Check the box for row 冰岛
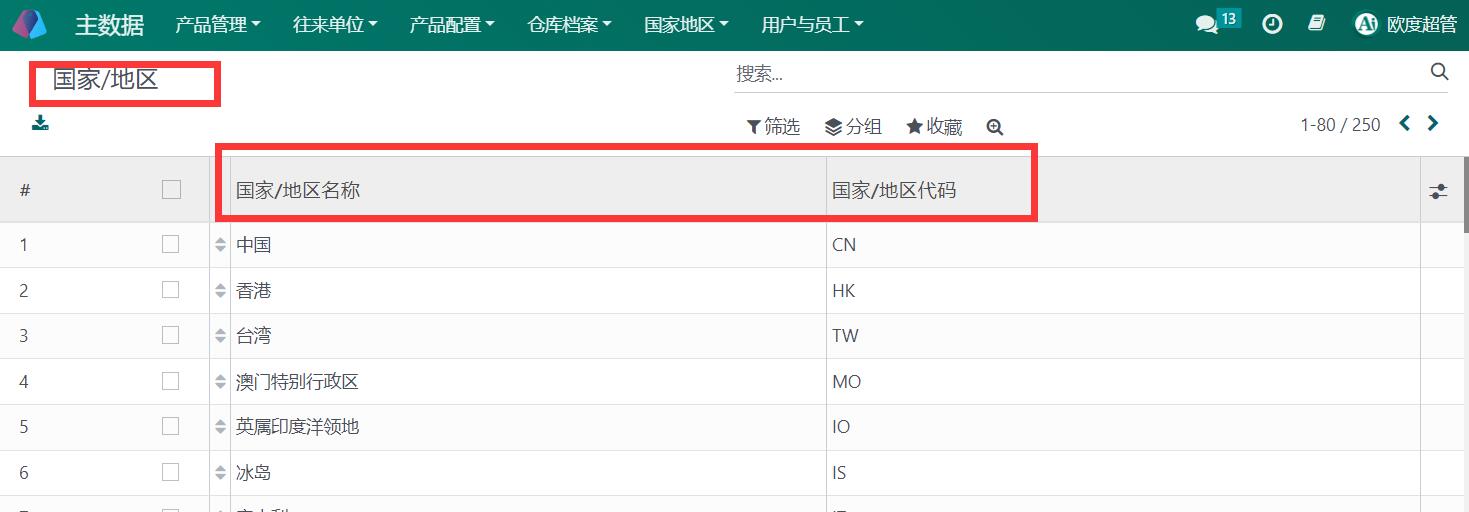The width and height of the screenshot is (1469, 512). click(x=171, y=472)
